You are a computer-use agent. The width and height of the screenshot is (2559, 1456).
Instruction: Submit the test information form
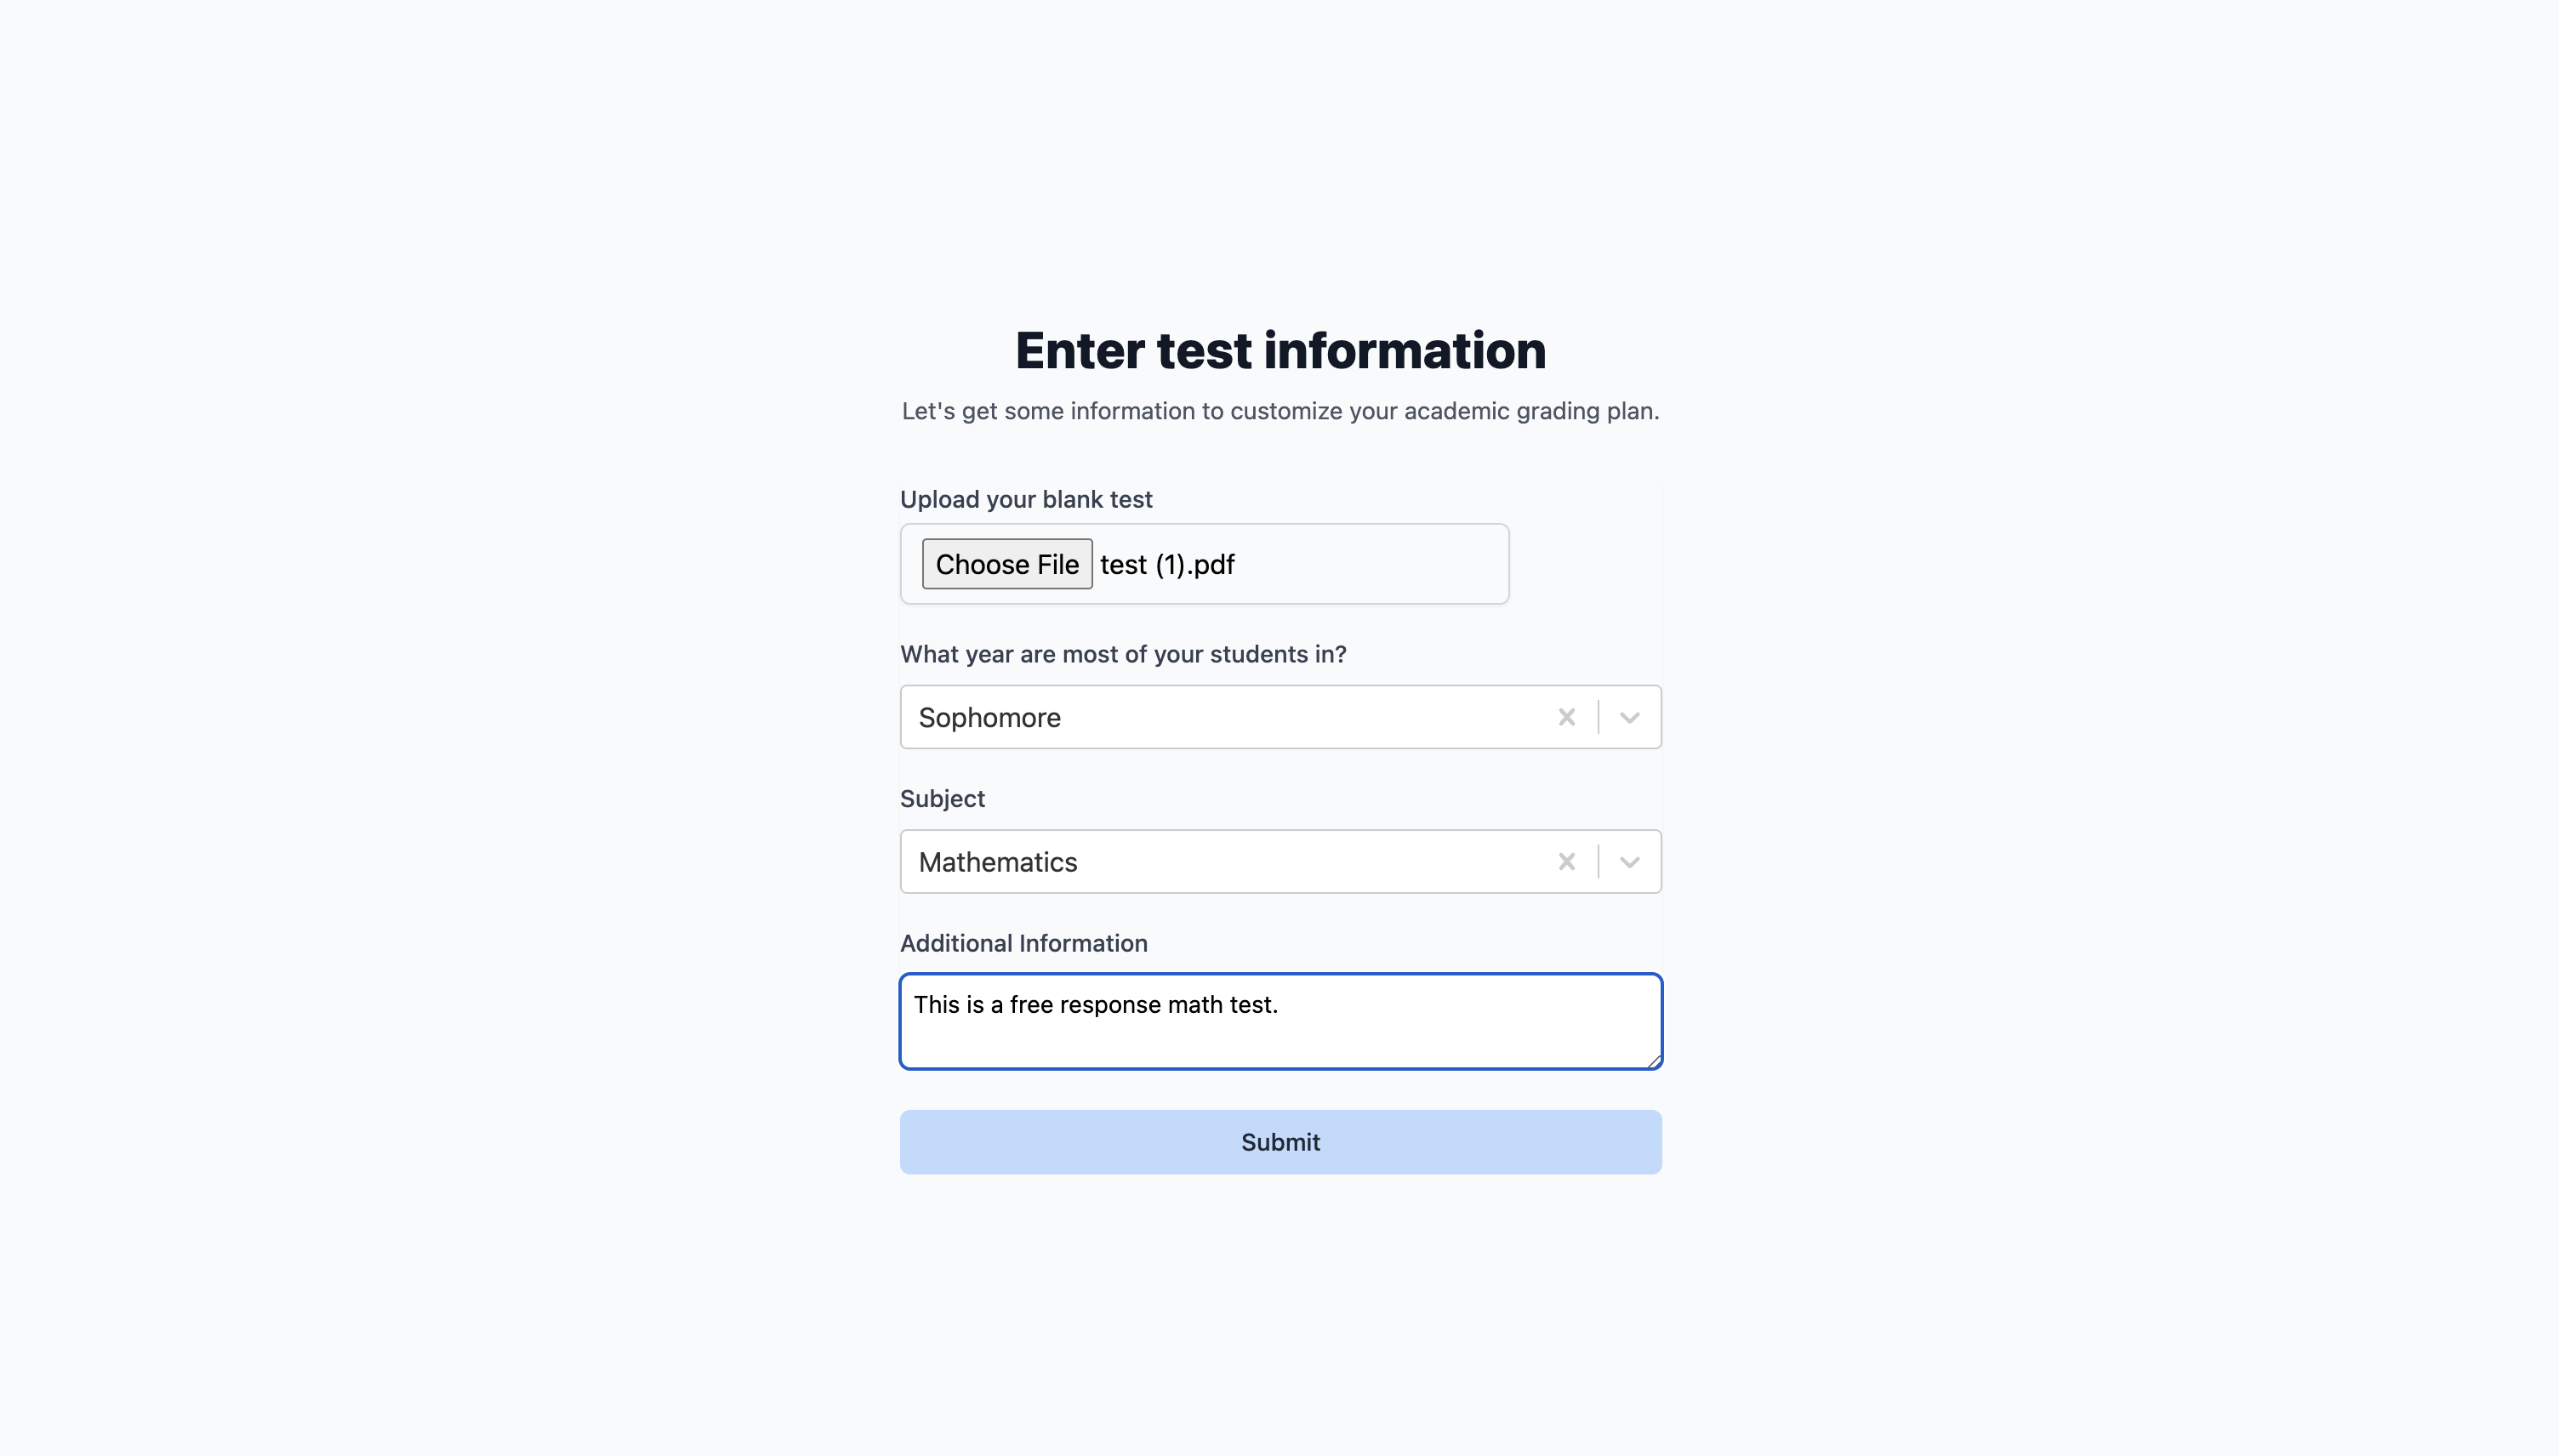1280,1142
